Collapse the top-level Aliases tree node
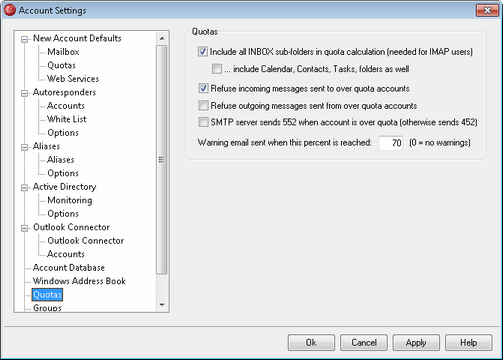Viewport: 503px width, 360px height. 24,147
